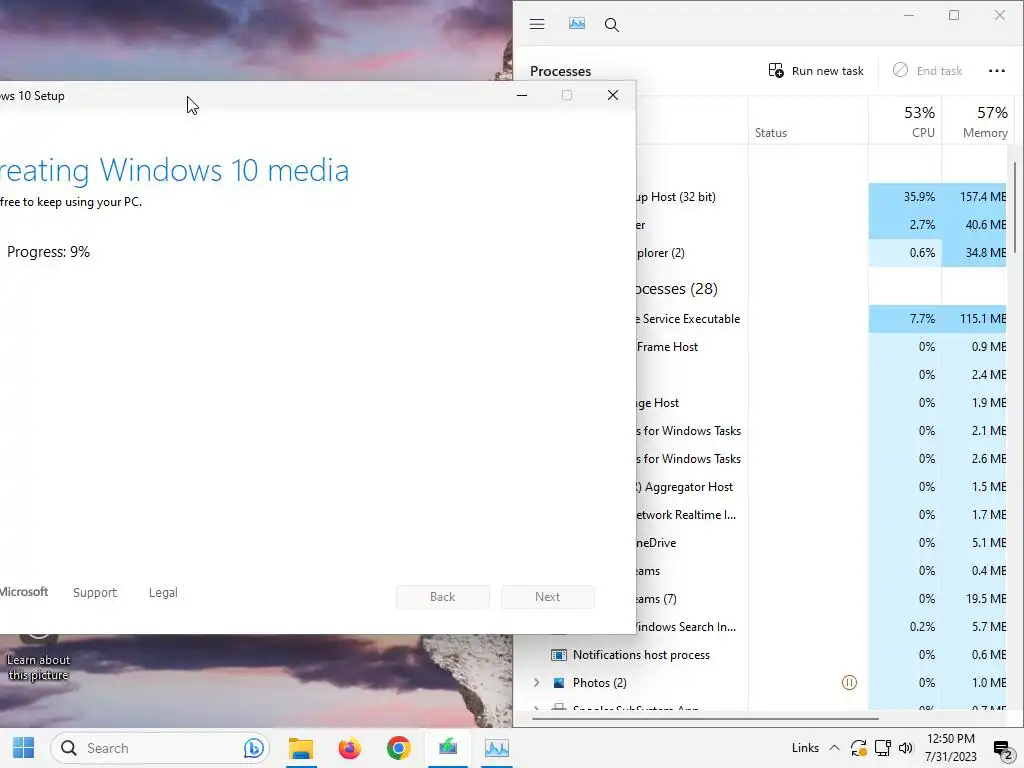The image size is (1024, 768).
Task: Select the 157.4 MB memory cell
Action: (975, 197)
